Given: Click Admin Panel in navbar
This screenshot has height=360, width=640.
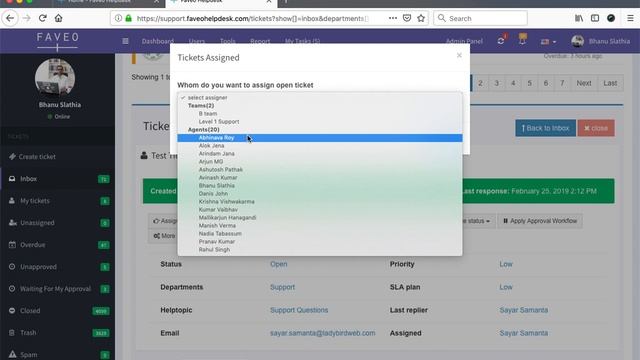Looking at the screenshot, I should pos(464,41).
